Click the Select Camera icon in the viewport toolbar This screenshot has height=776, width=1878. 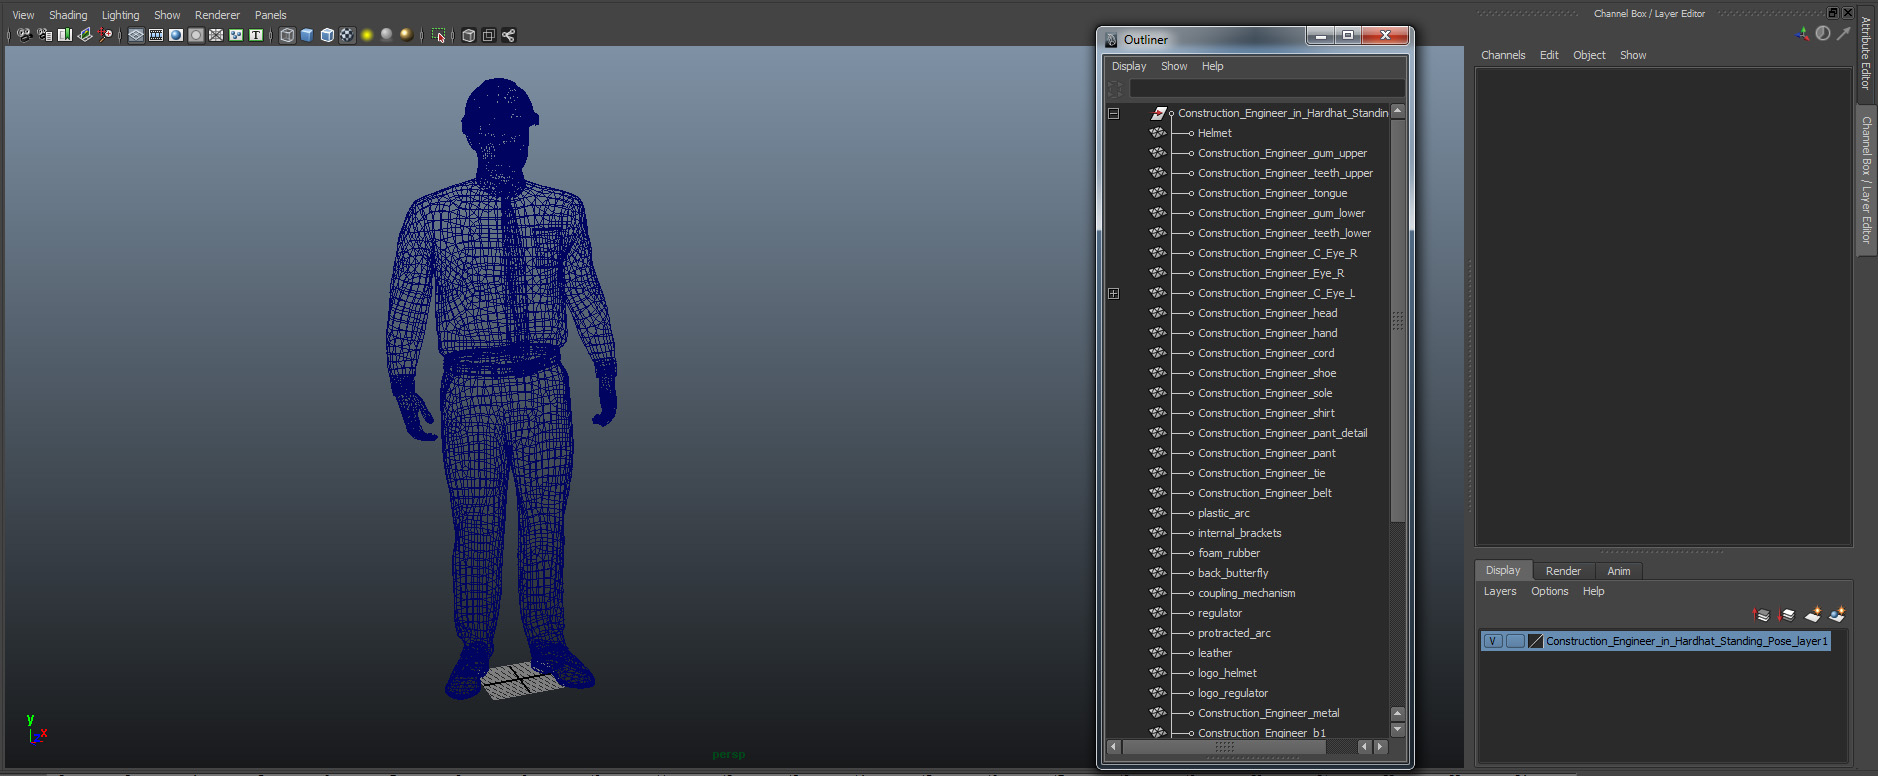pyautogui.click(x=24, y=35)
